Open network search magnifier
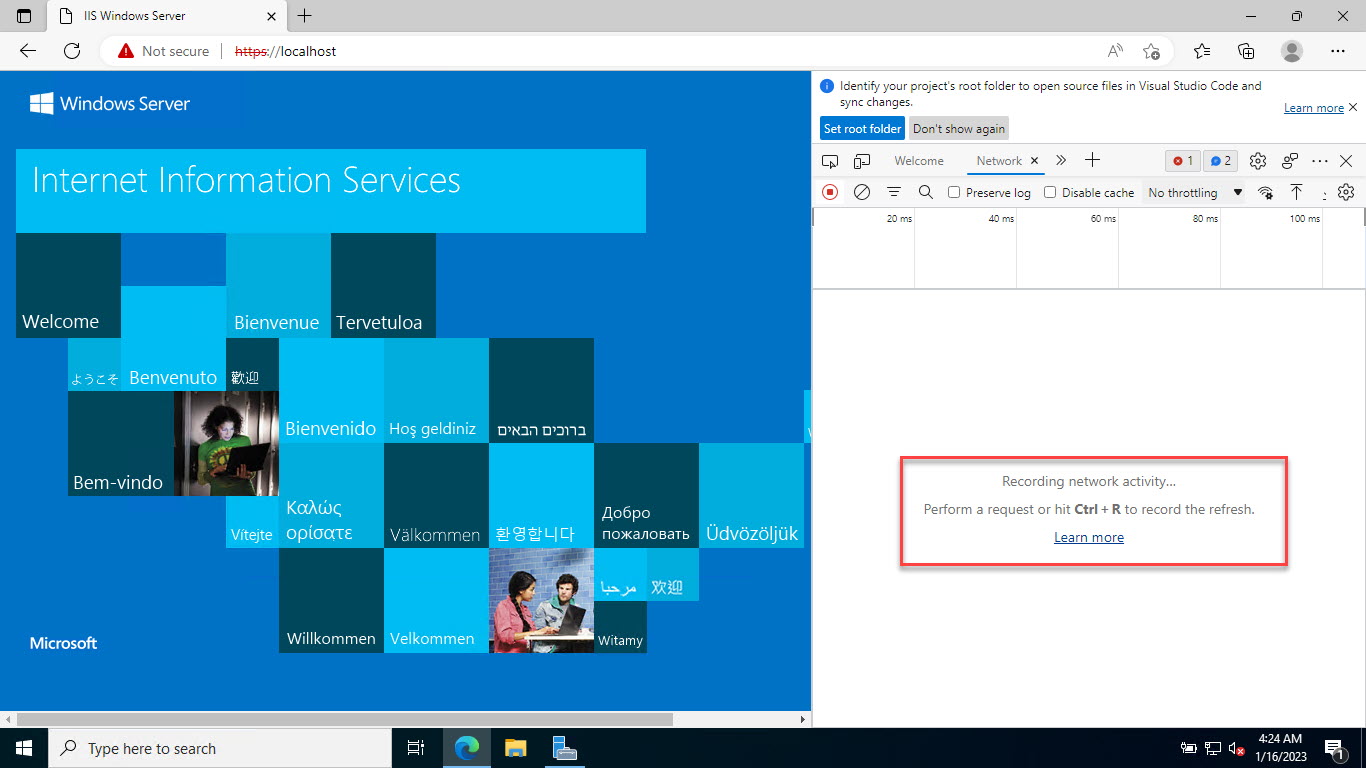 tap(926, 192)
